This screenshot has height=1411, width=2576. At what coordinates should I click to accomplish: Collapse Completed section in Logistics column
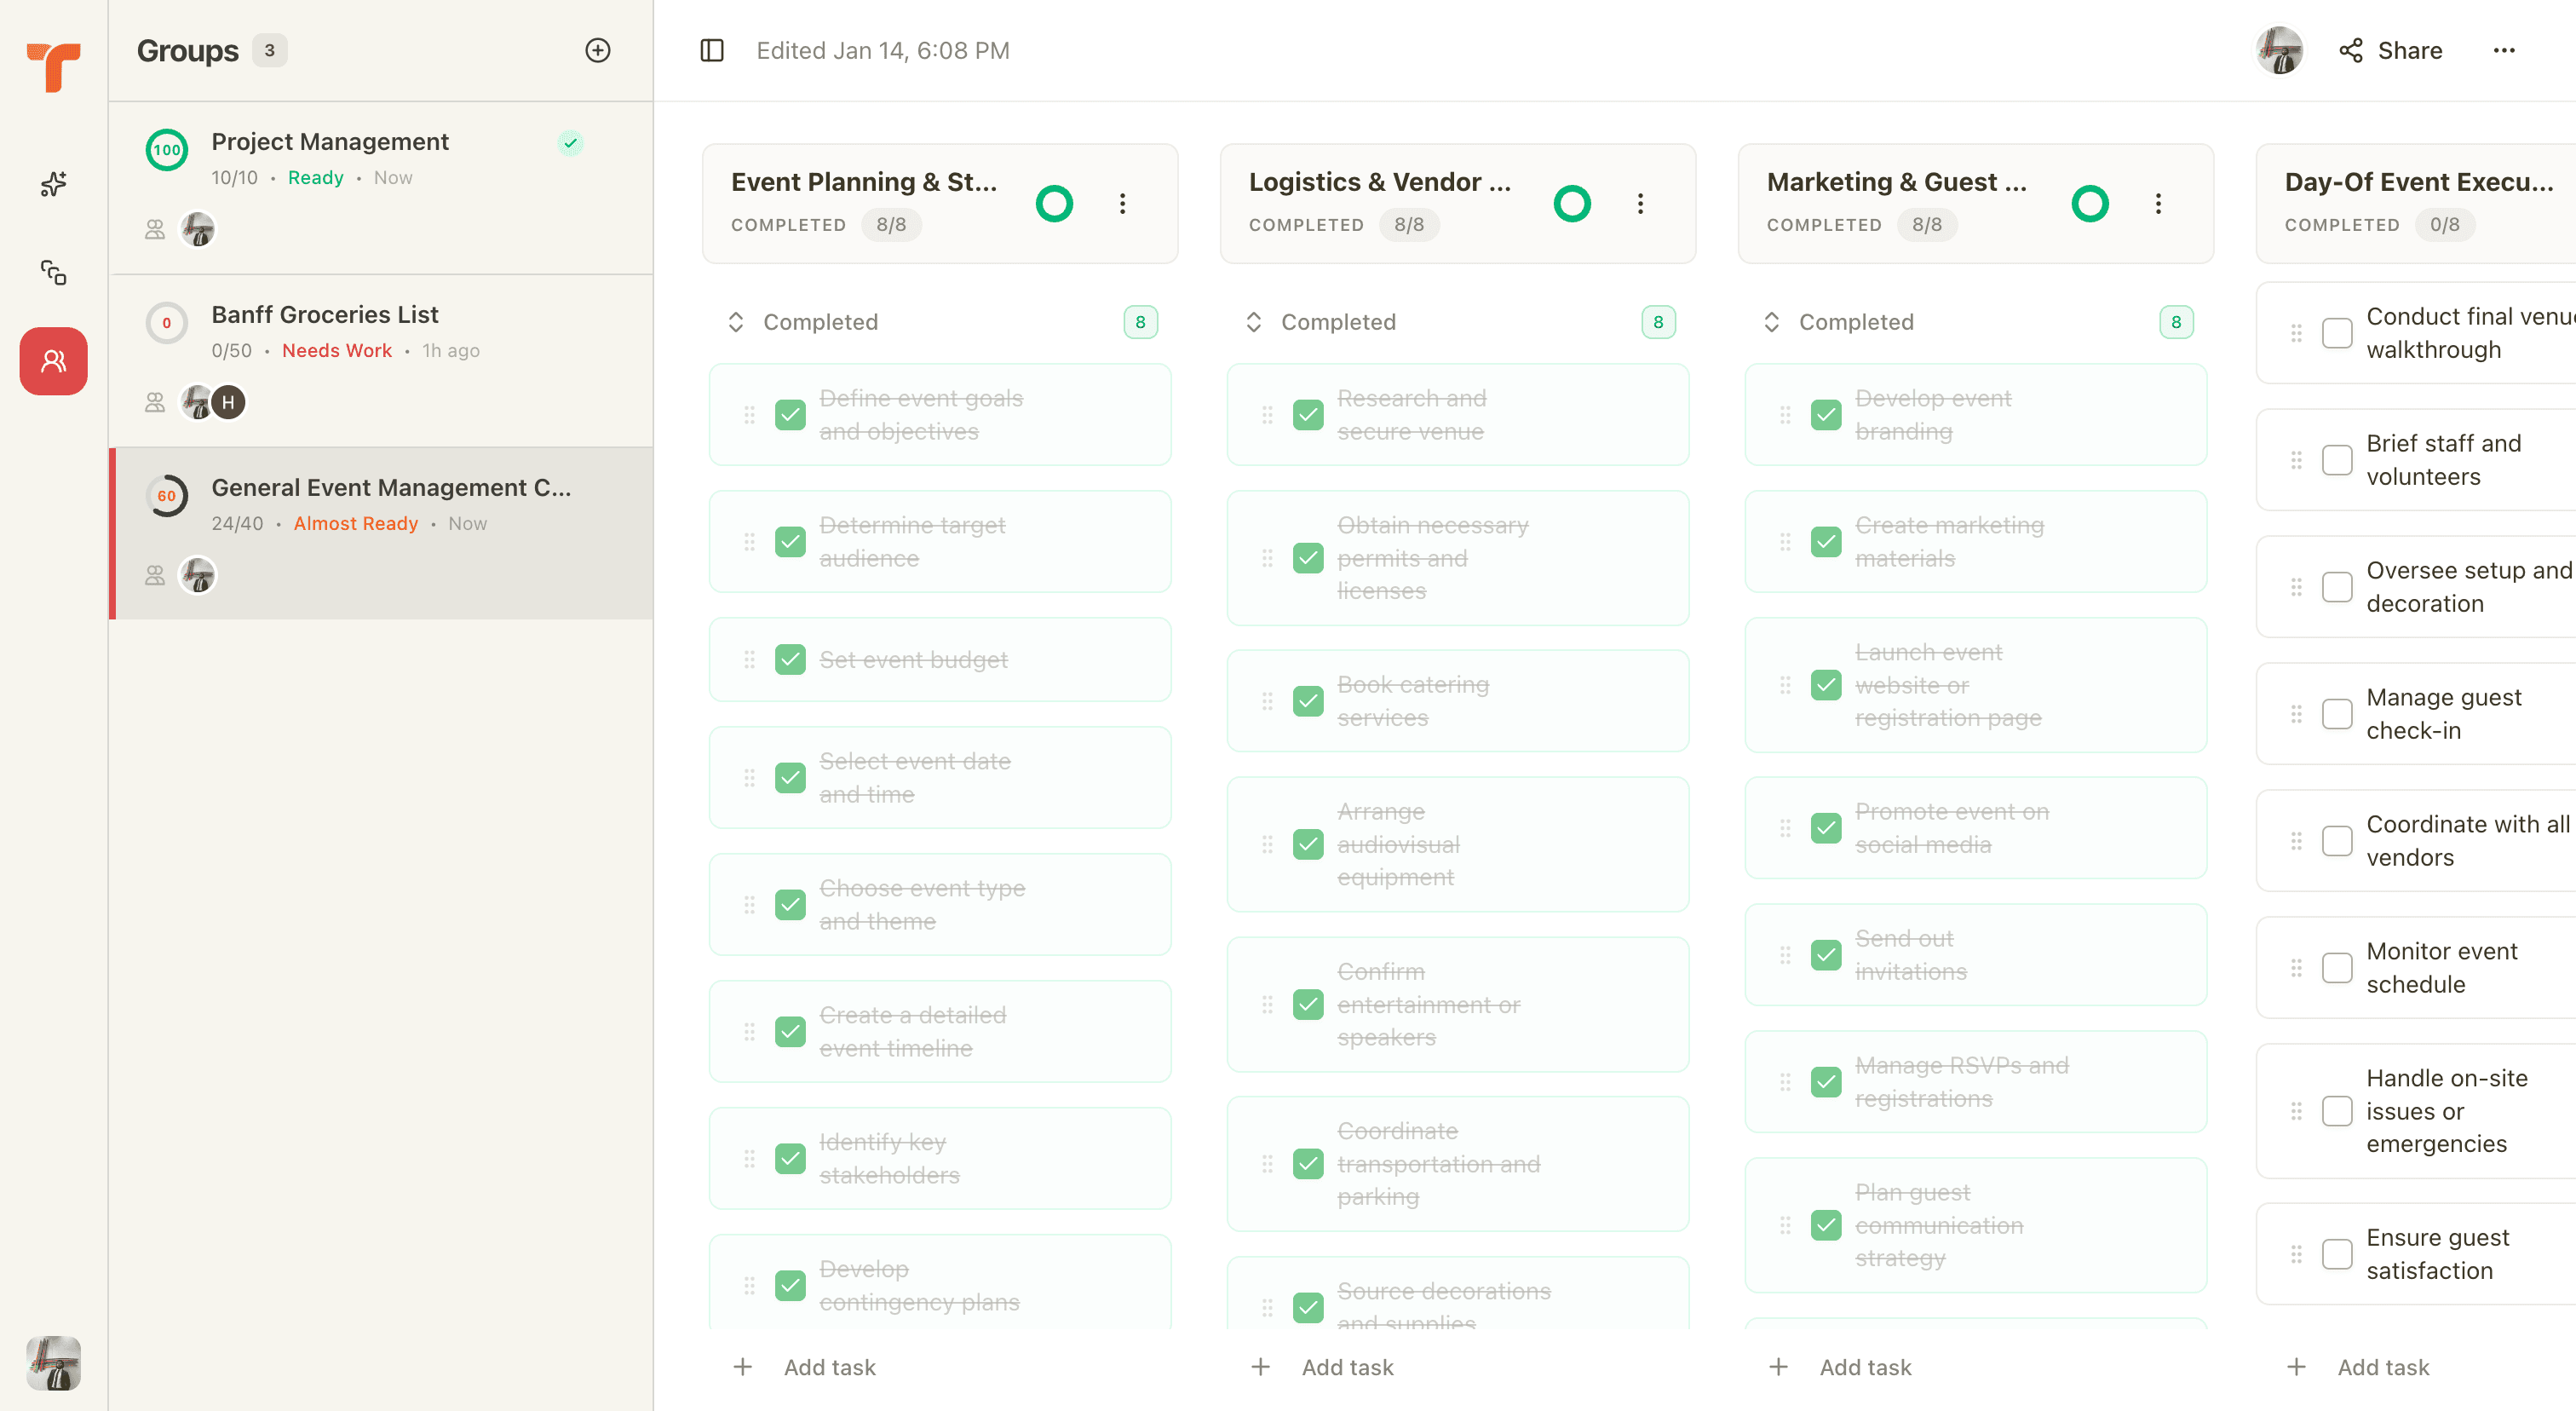(x=1254, y=322)
